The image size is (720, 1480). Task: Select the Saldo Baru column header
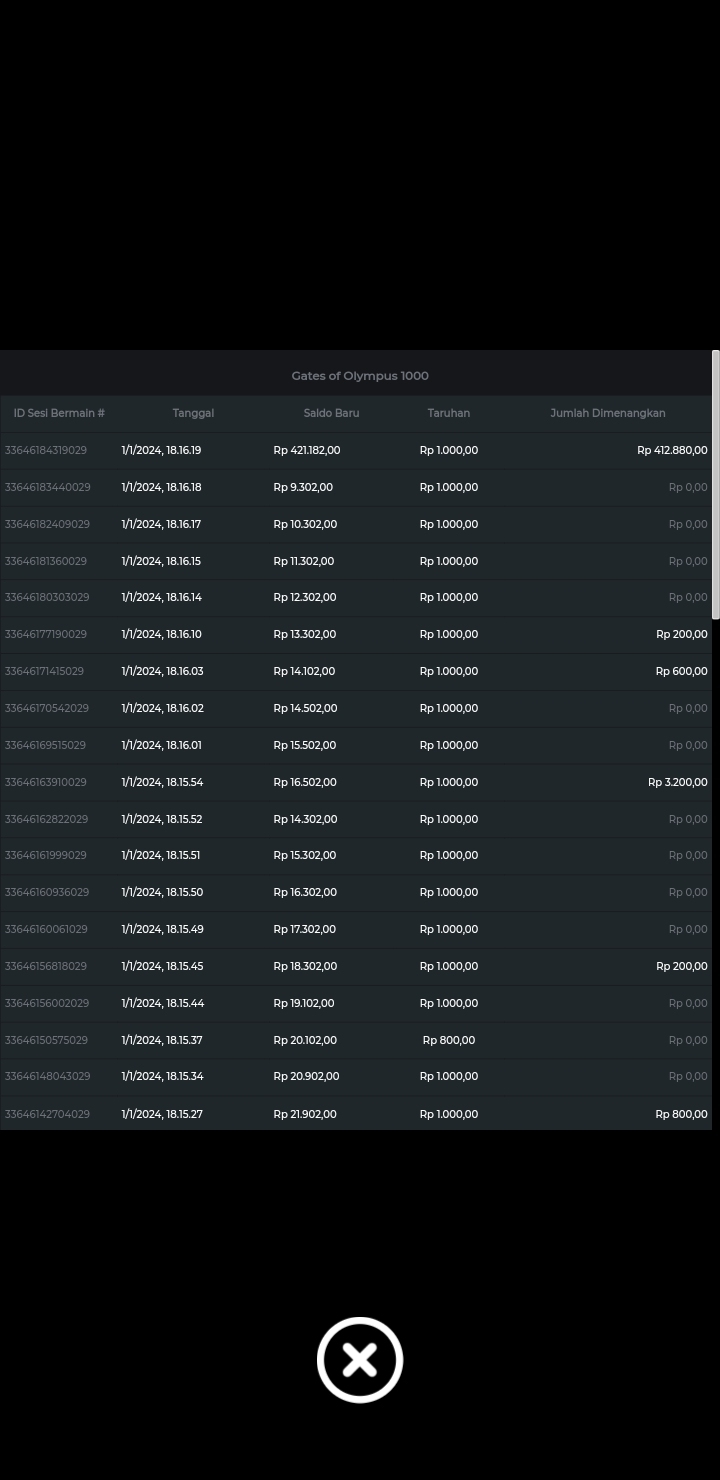pyautogui.click(x=331, y=413)
